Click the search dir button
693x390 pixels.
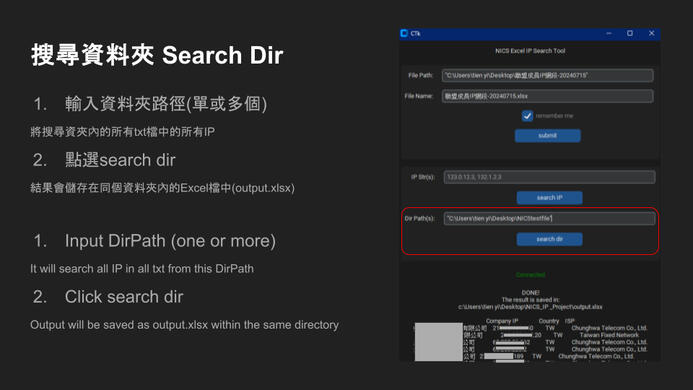549,239
